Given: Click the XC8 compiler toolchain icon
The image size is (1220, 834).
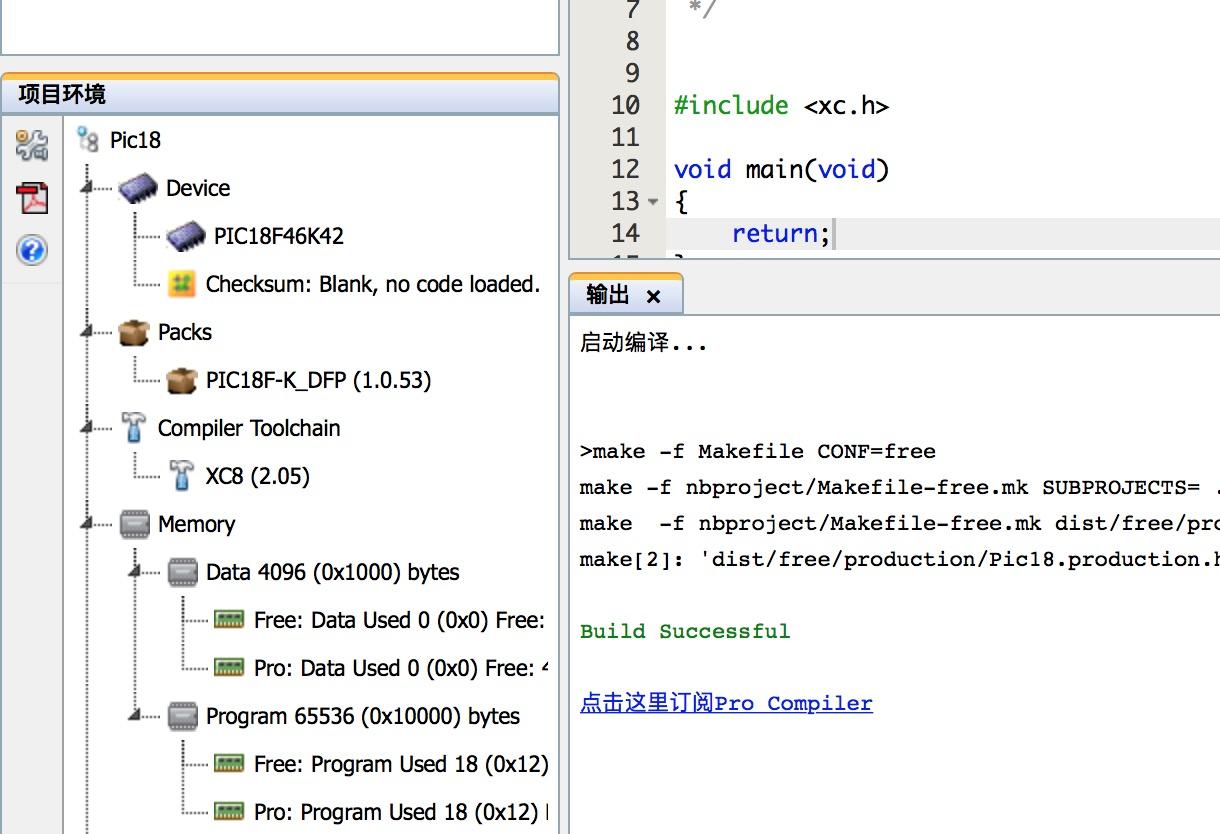Looking at the screenshot, I should 181,476.
